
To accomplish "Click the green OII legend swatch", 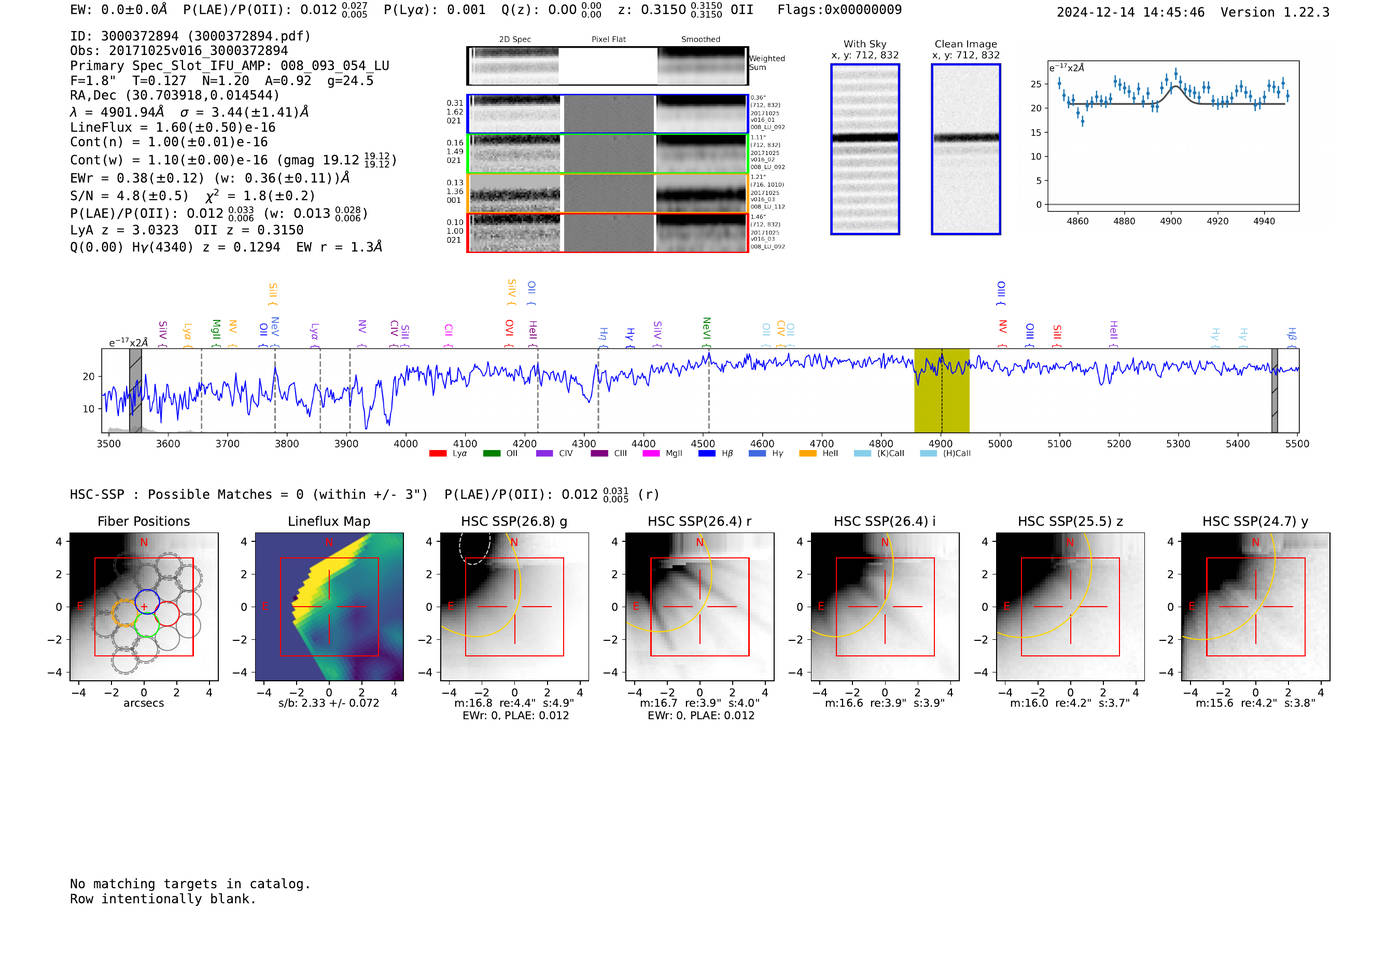I will click(x=491, y=453).
